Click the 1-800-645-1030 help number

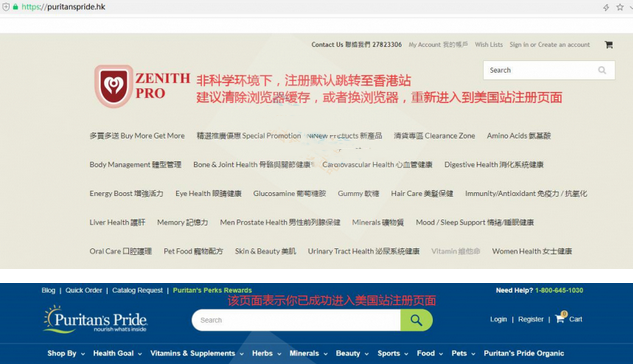(x=559, y=290)
